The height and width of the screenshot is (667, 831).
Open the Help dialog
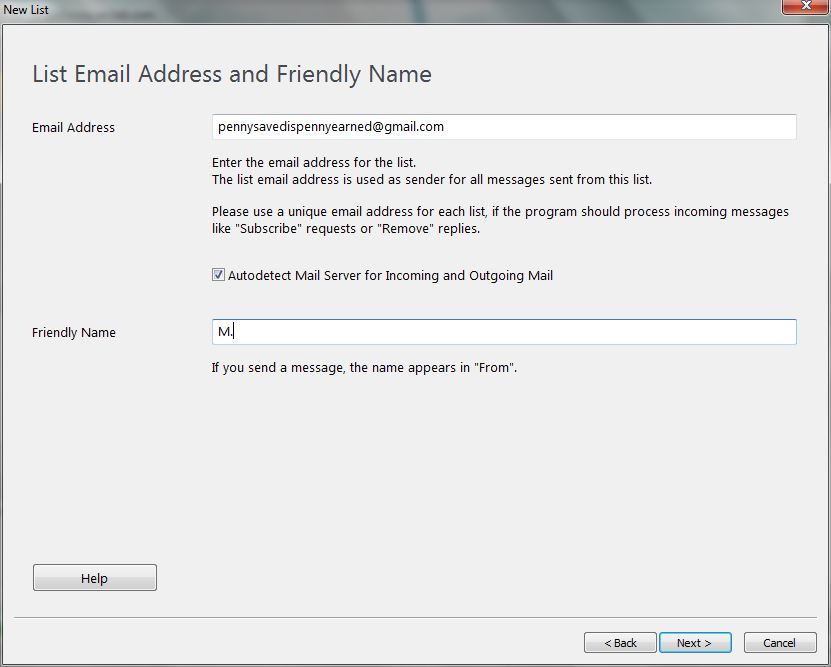[94, 577]
